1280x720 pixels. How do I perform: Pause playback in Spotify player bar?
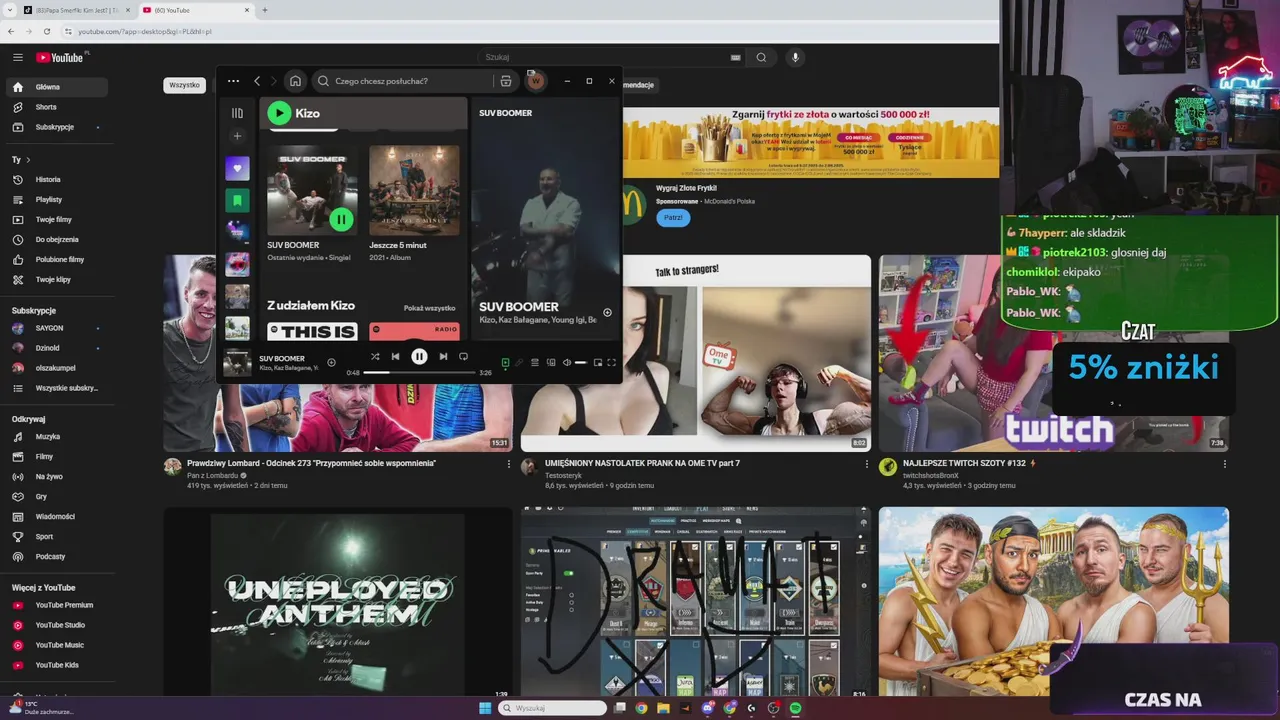click(x=419, y=356)
